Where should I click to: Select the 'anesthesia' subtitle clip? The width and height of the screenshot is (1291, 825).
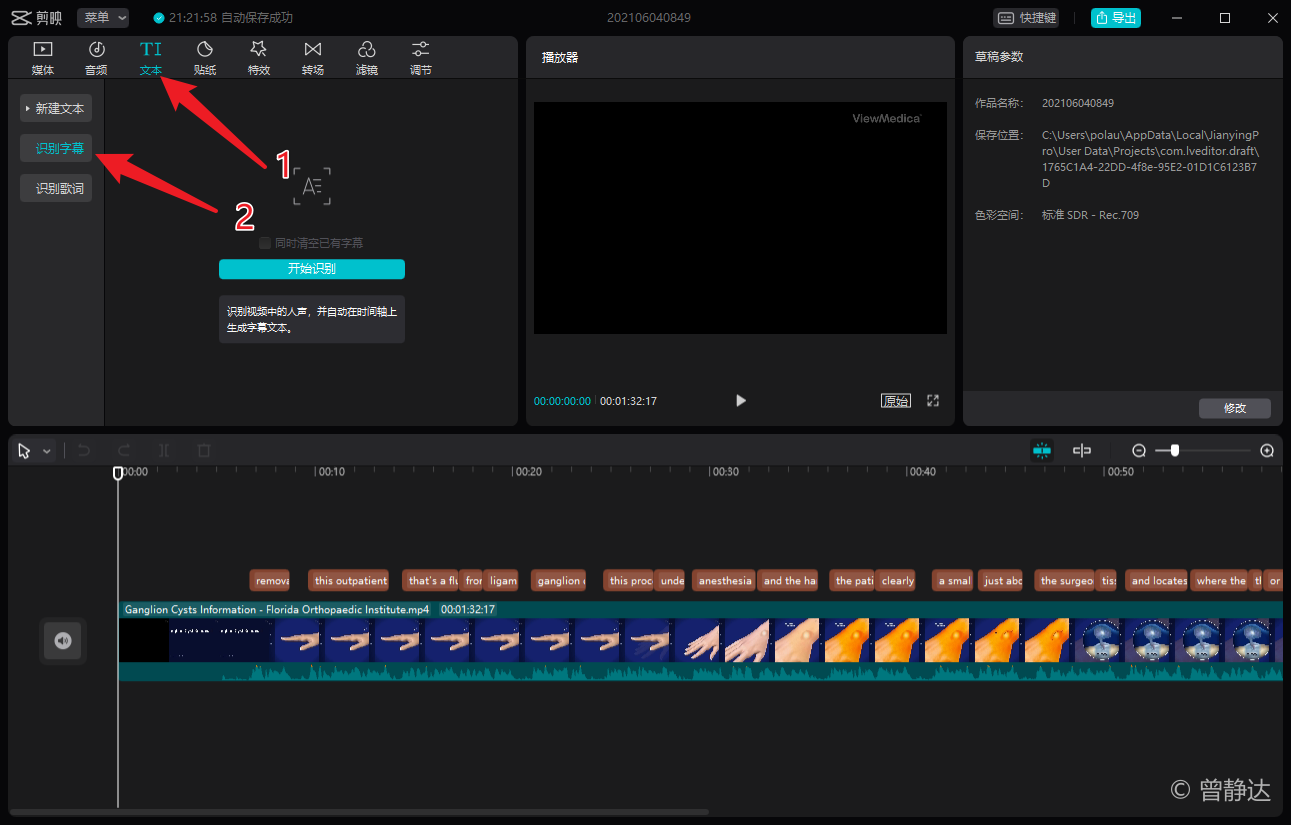coord(724,581)
